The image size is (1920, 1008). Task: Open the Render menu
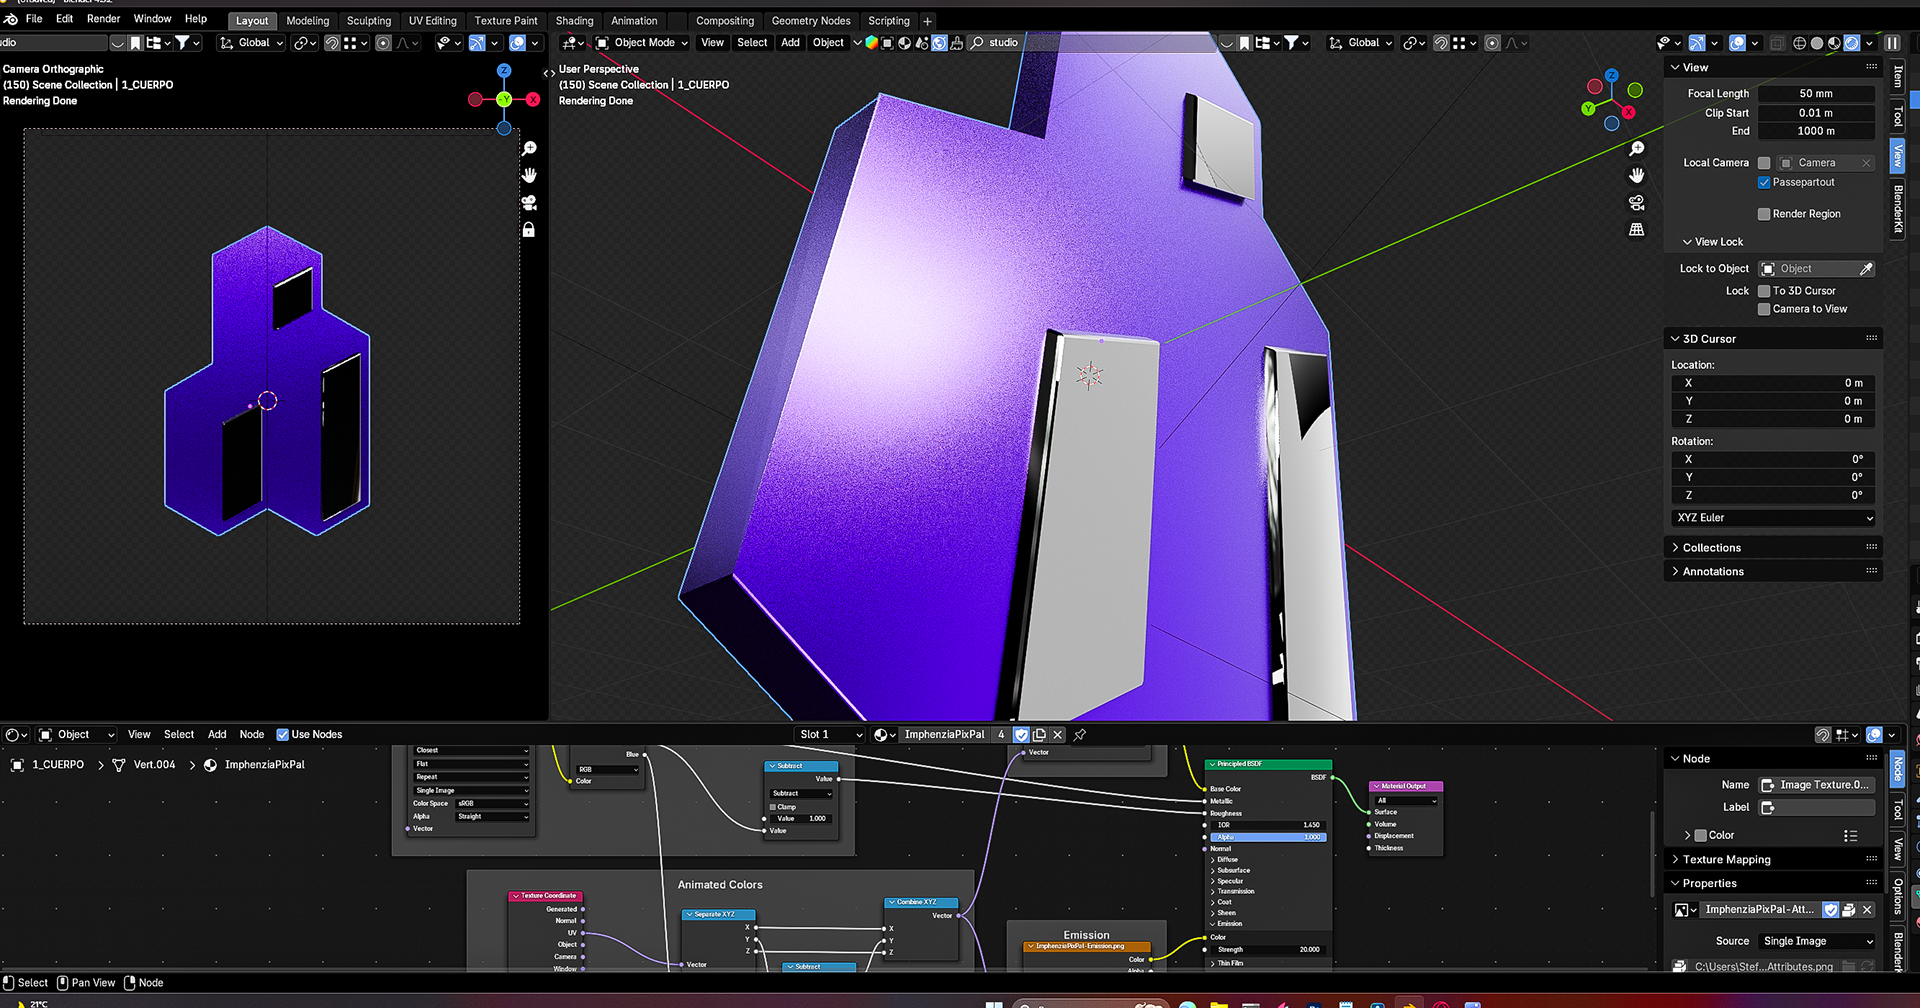click(x=103, y=19)
